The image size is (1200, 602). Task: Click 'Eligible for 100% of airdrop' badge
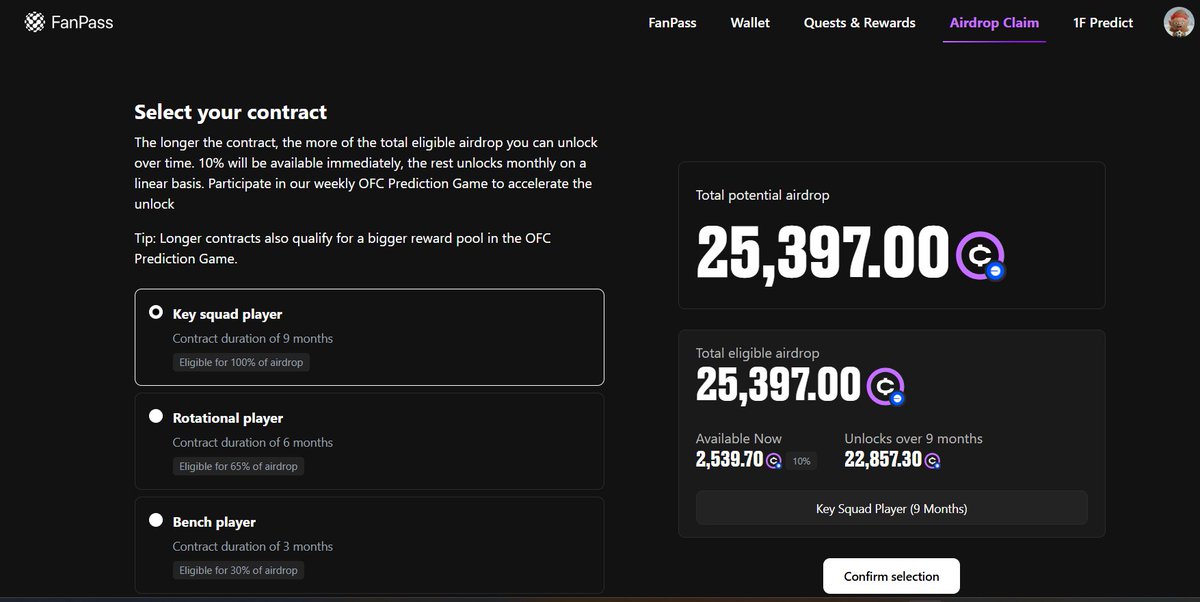coord(241,362)
